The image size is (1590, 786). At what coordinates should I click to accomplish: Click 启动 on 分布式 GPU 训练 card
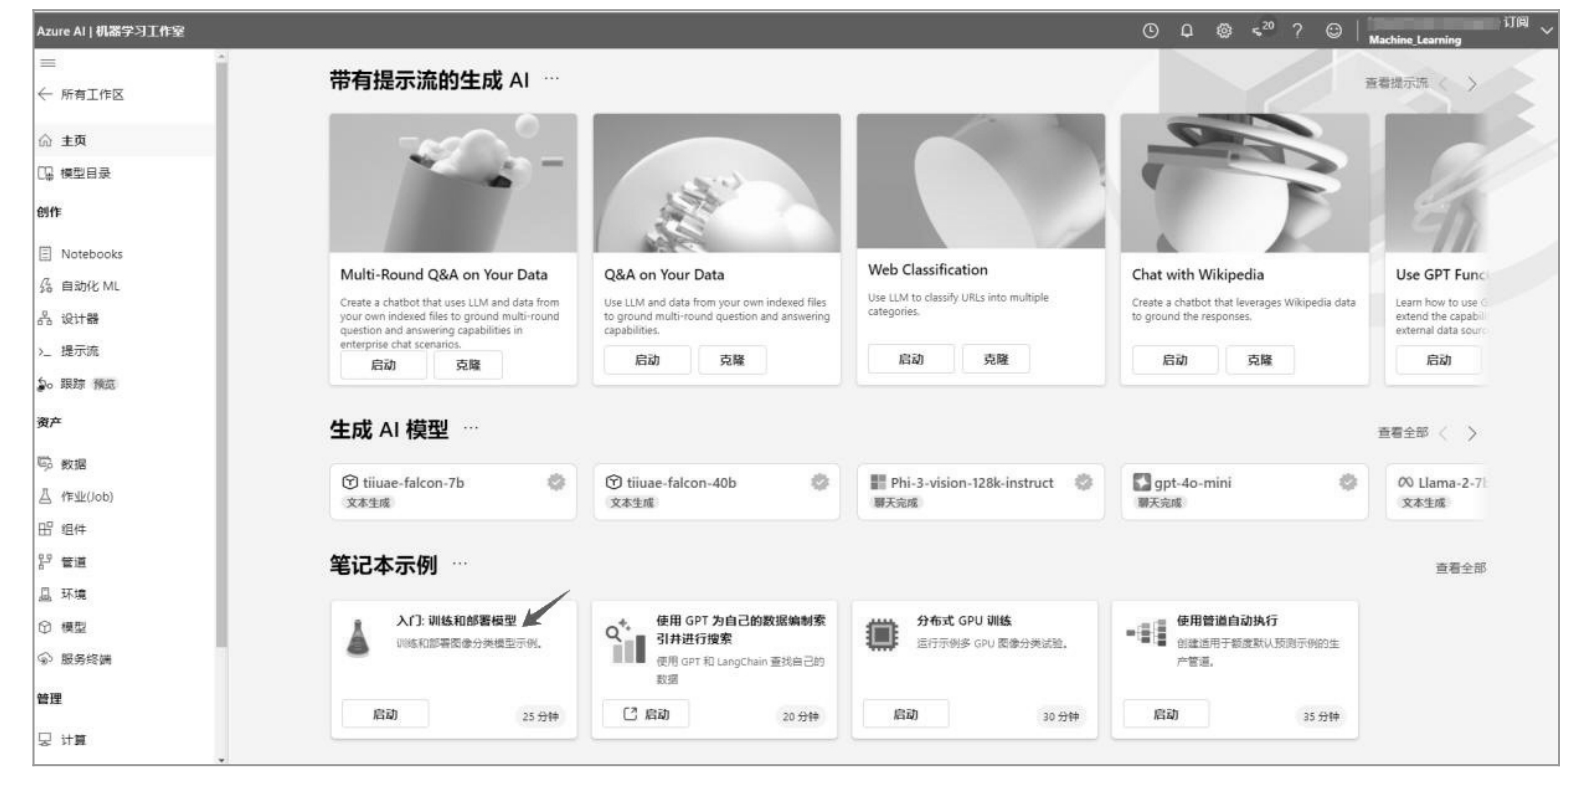point(906,714)
